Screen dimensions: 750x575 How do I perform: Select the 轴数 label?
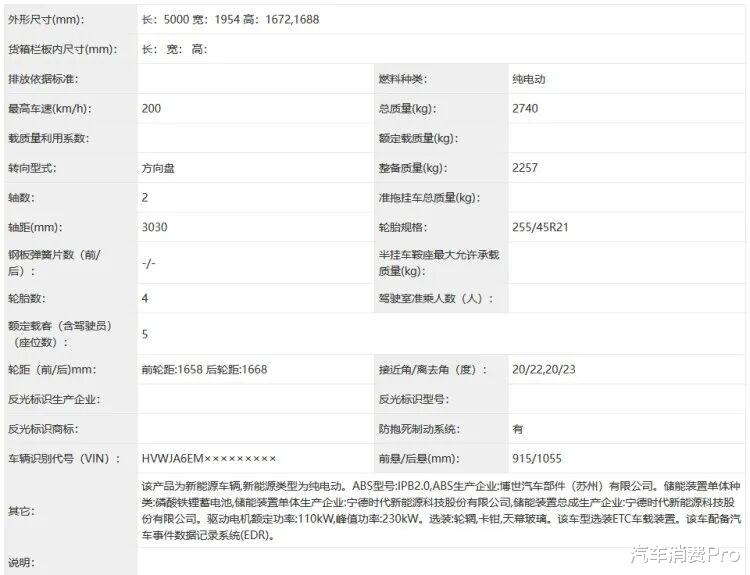tap(21, 198)
